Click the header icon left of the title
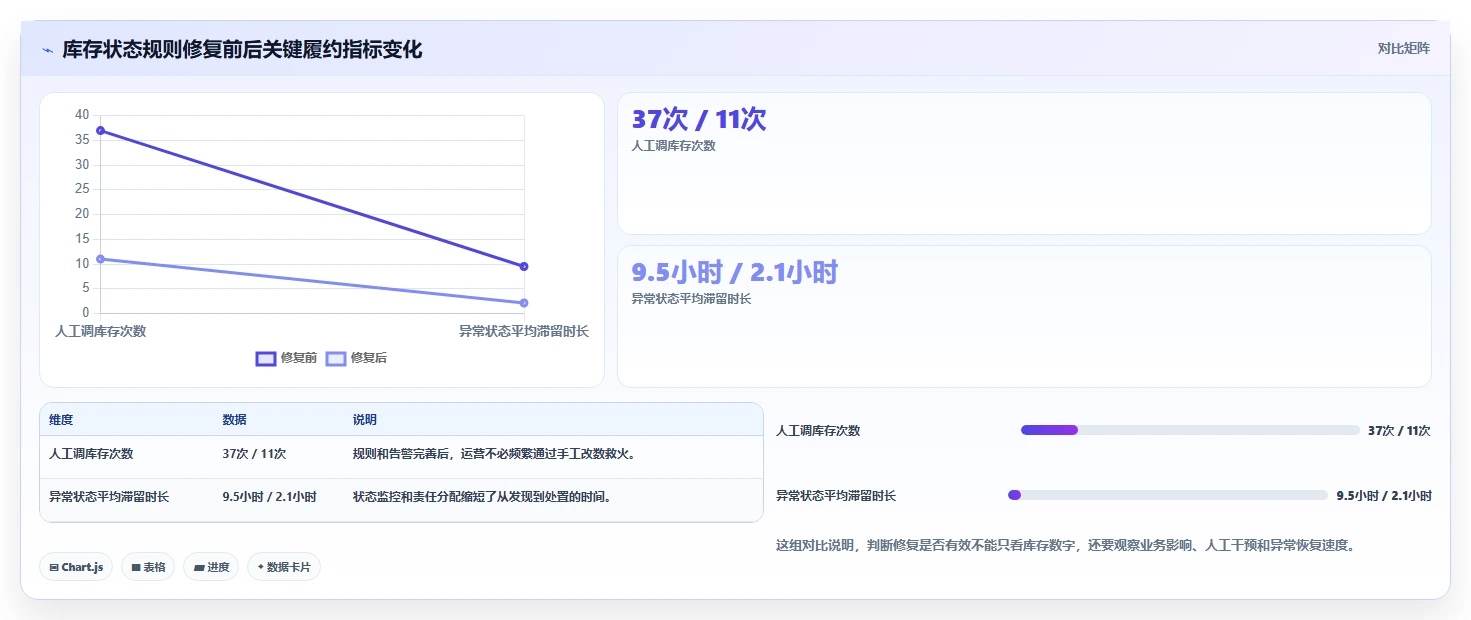Image resolution: width=1471 pixels, height=620 pixels. pyautogui.click(x=47, y=50)
